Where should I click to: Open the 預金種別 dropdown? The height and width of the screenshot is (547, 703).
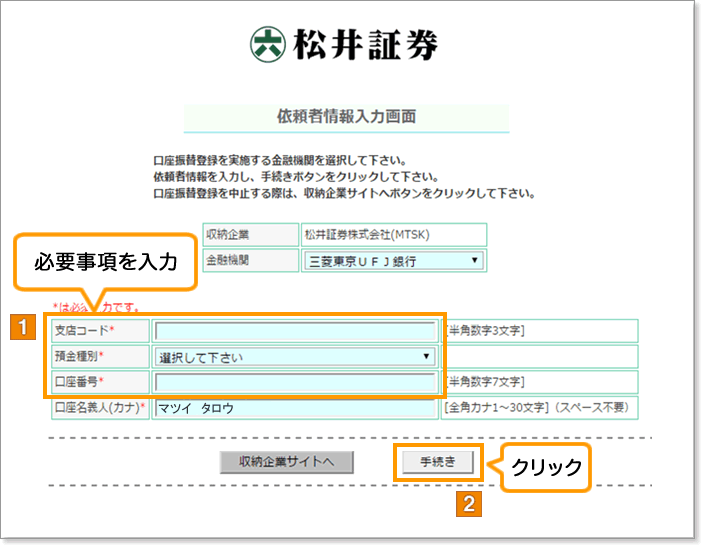click(295, 357)
